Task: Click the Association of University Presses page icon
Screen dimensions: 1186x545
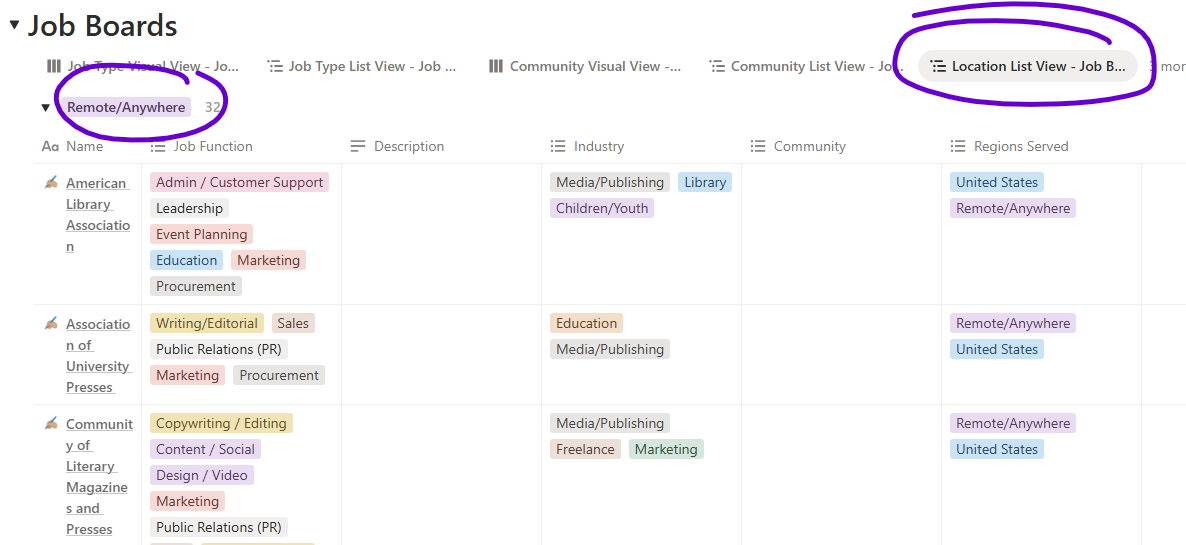Action: [51, 324]
